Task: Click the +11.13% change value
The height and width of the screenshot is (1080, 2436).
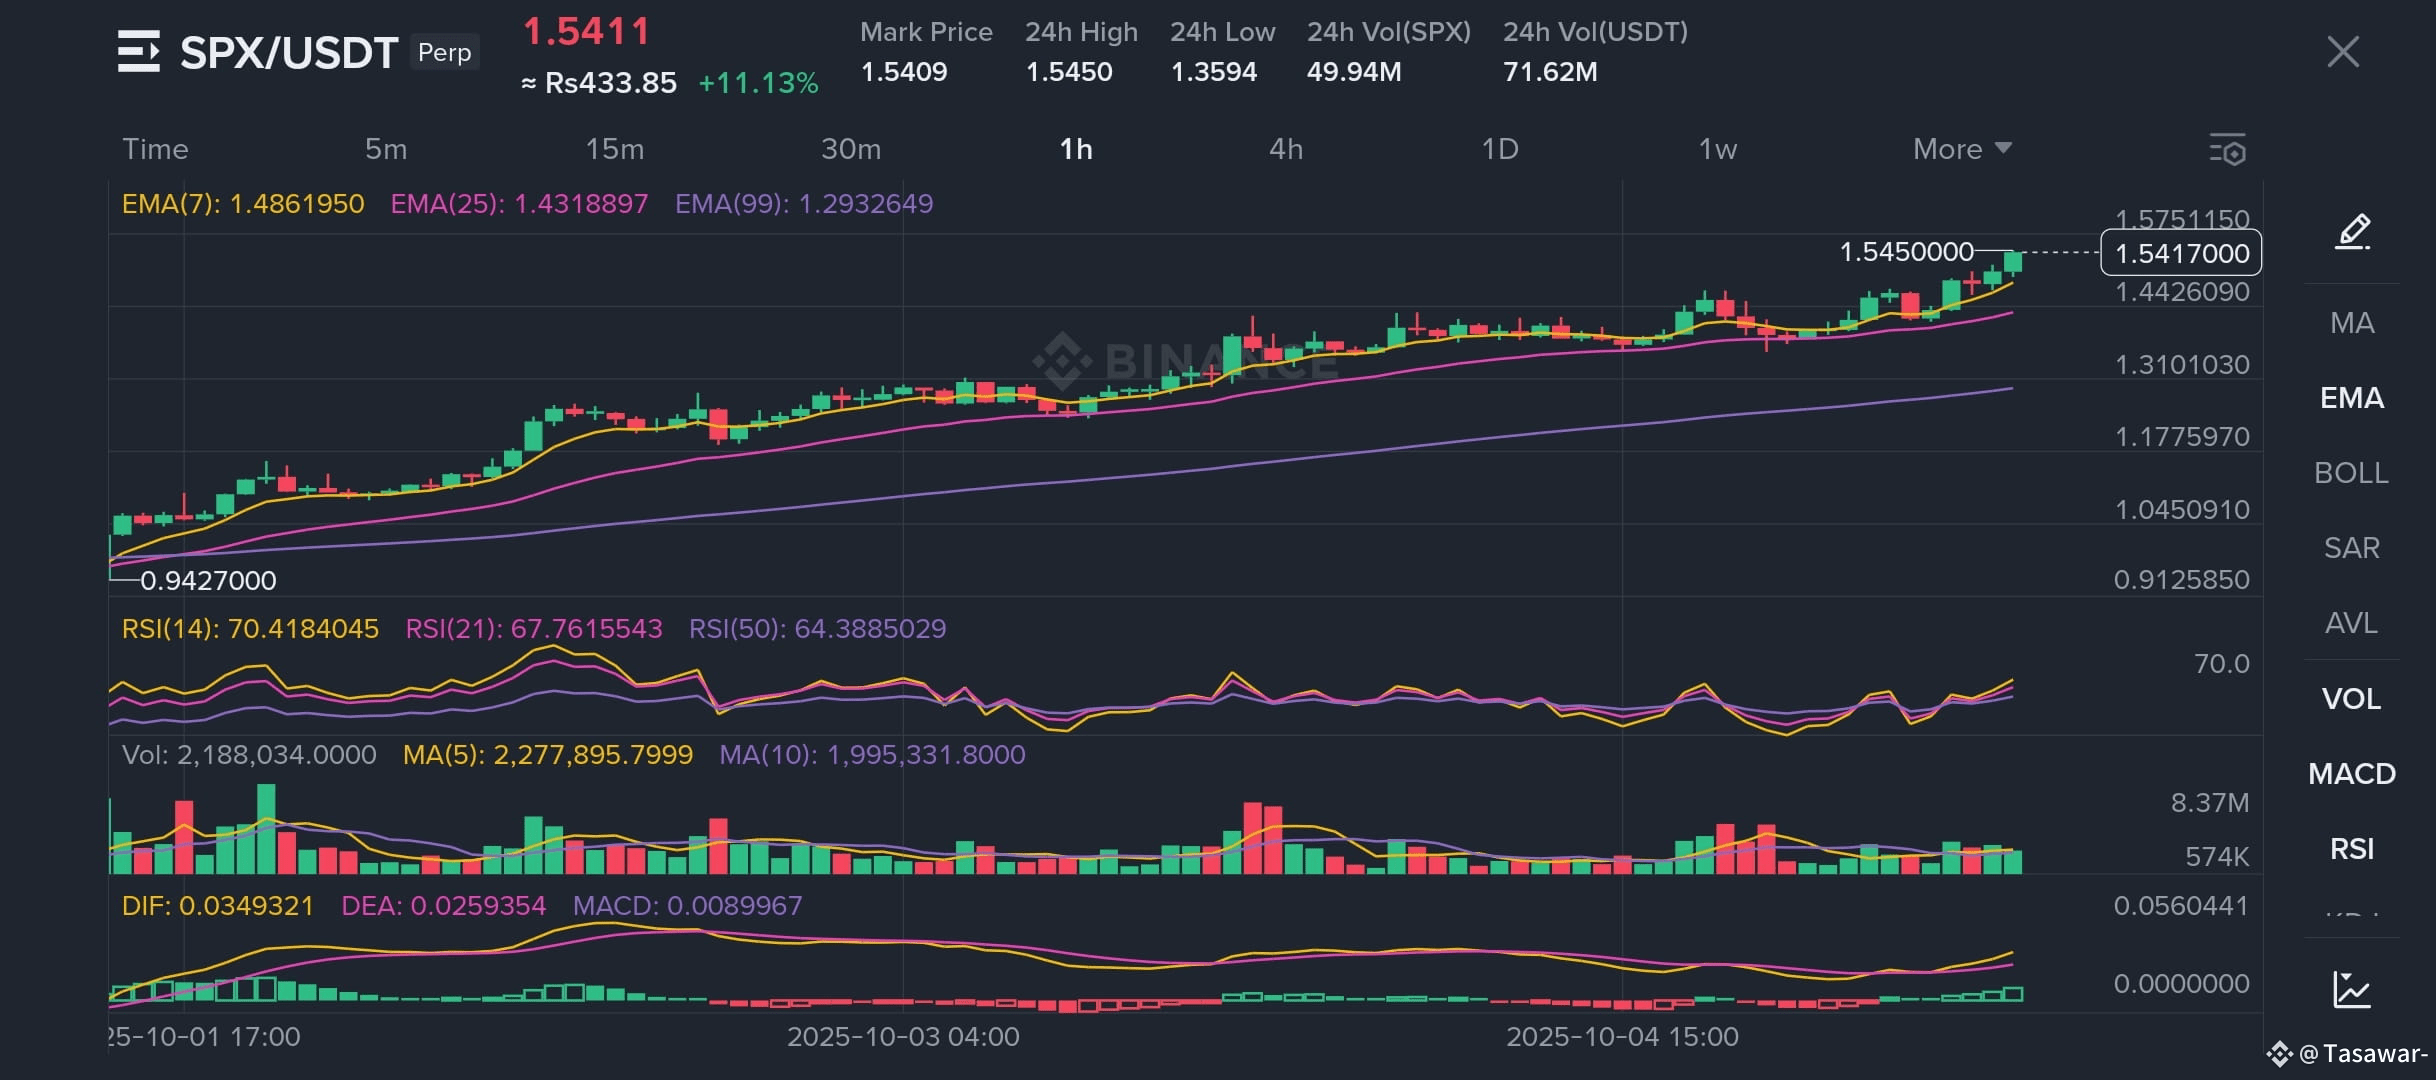Action: tap(758, 83)
